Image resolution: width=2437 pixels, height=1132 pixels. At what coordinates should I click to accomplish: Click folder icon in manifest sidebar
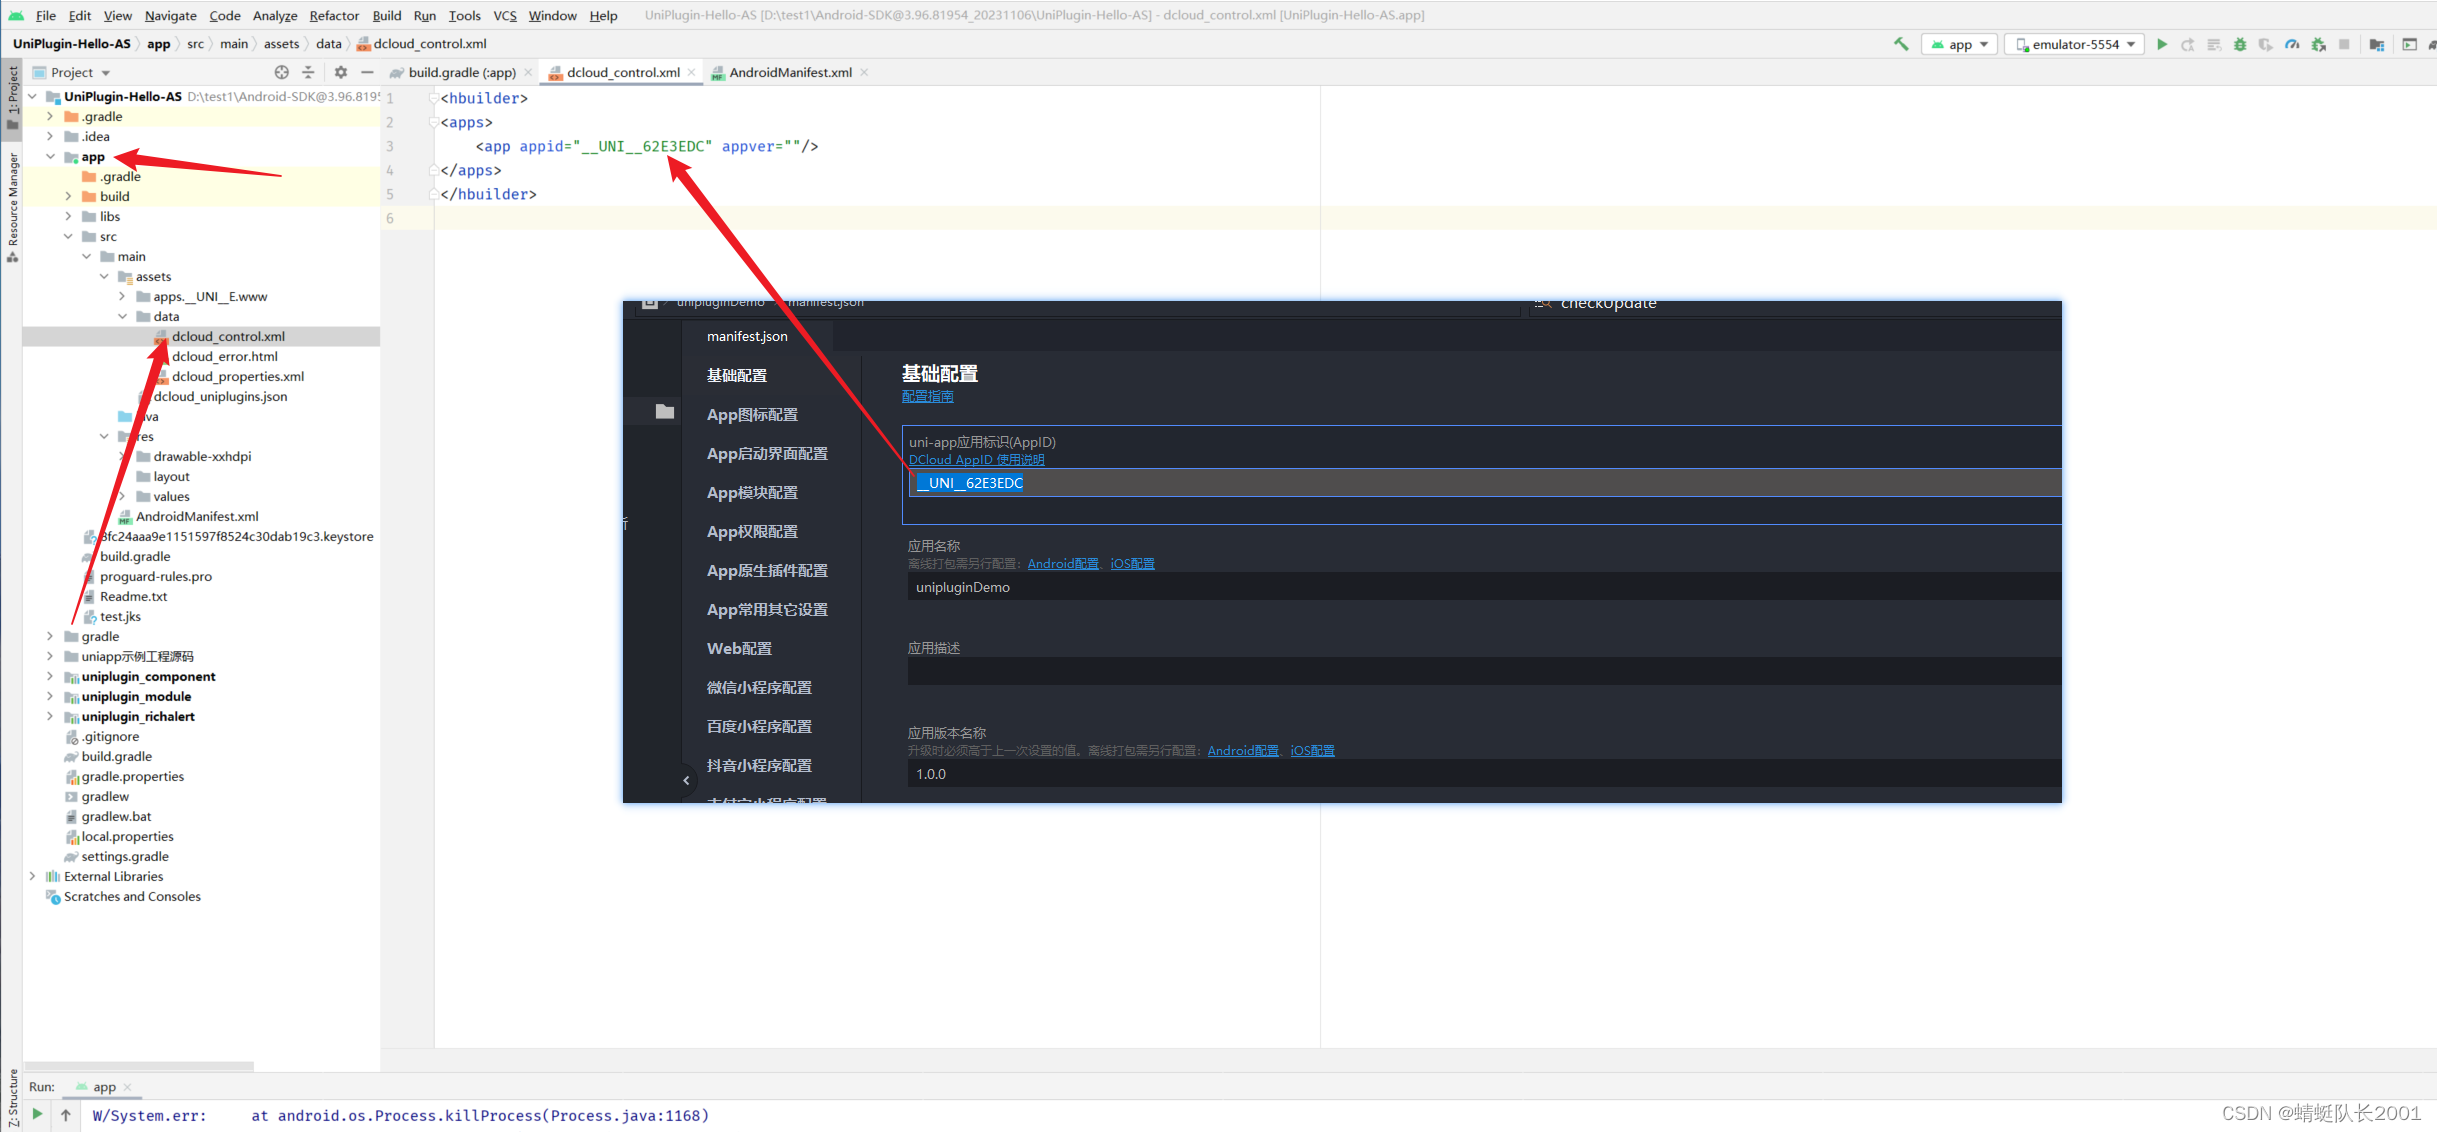tap(665, 411)
